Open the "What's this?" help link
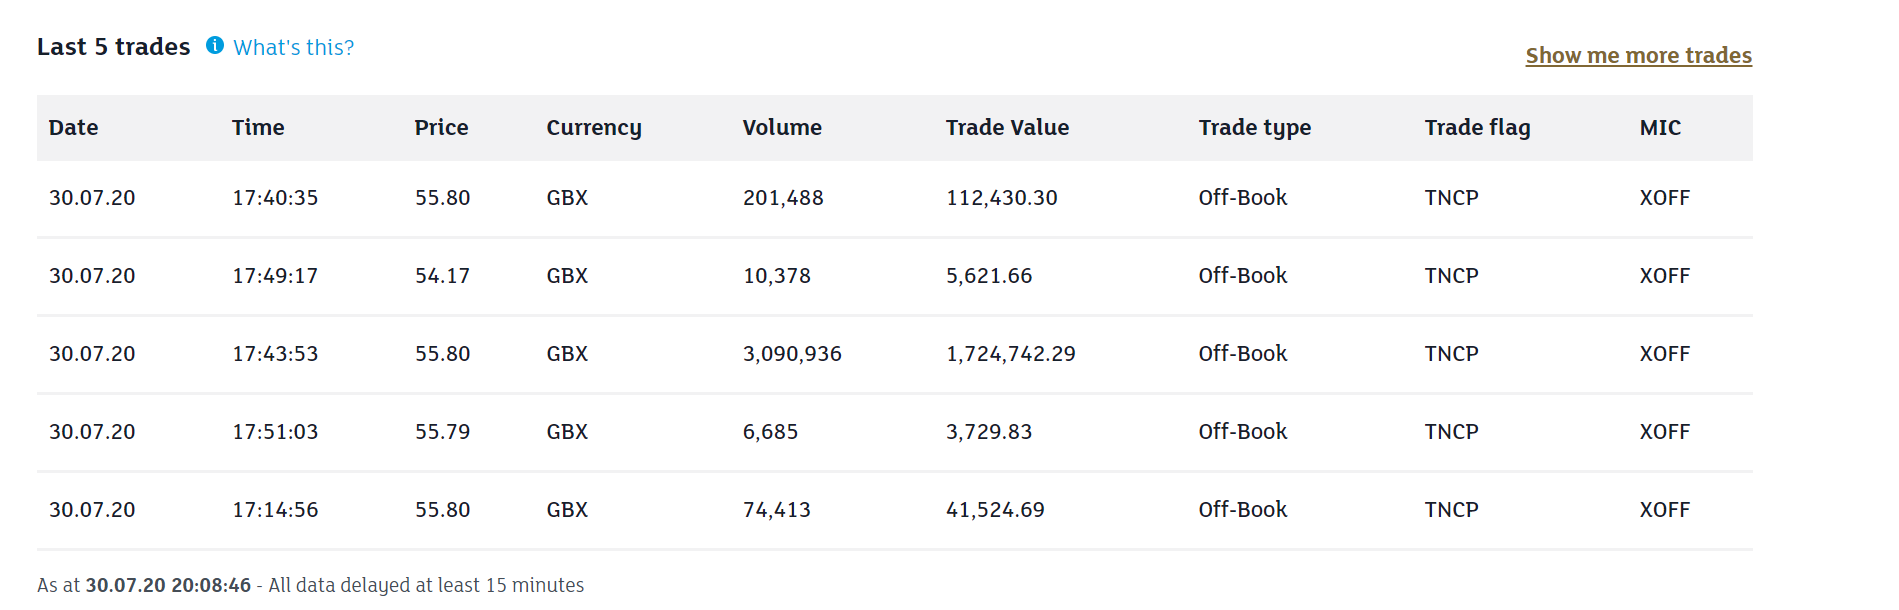The width and height of the screenshot is (1899, 610). [293, 47]
